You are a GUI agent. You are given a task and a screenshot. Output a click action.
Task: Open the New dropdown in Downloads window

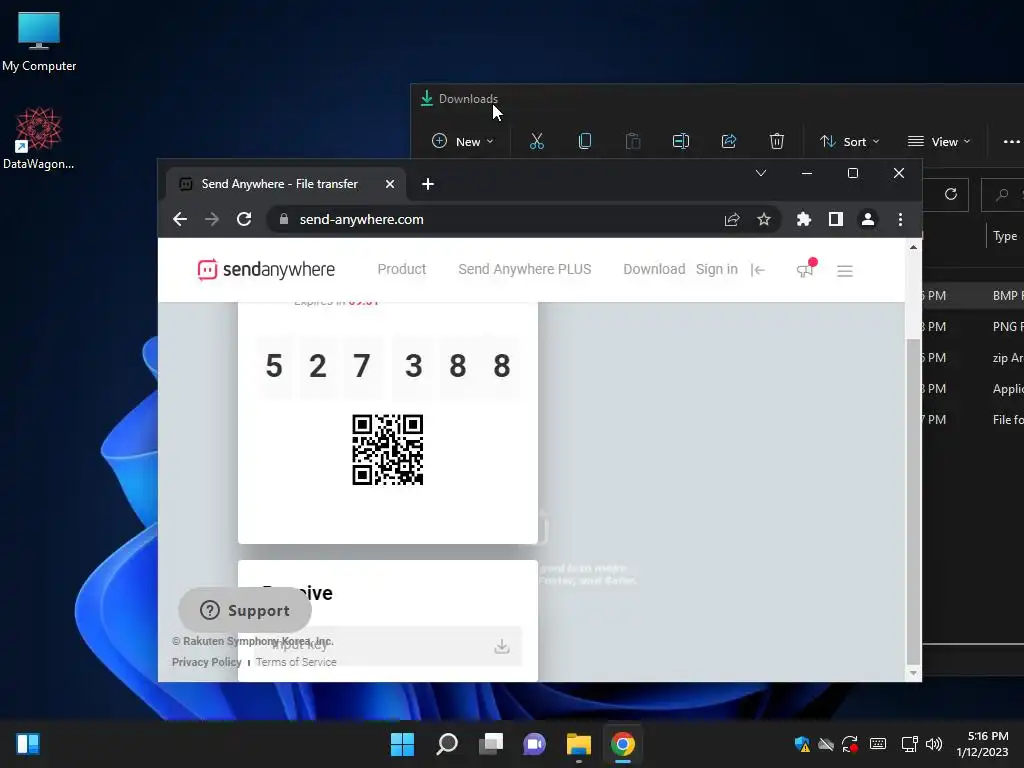point(463,141)
